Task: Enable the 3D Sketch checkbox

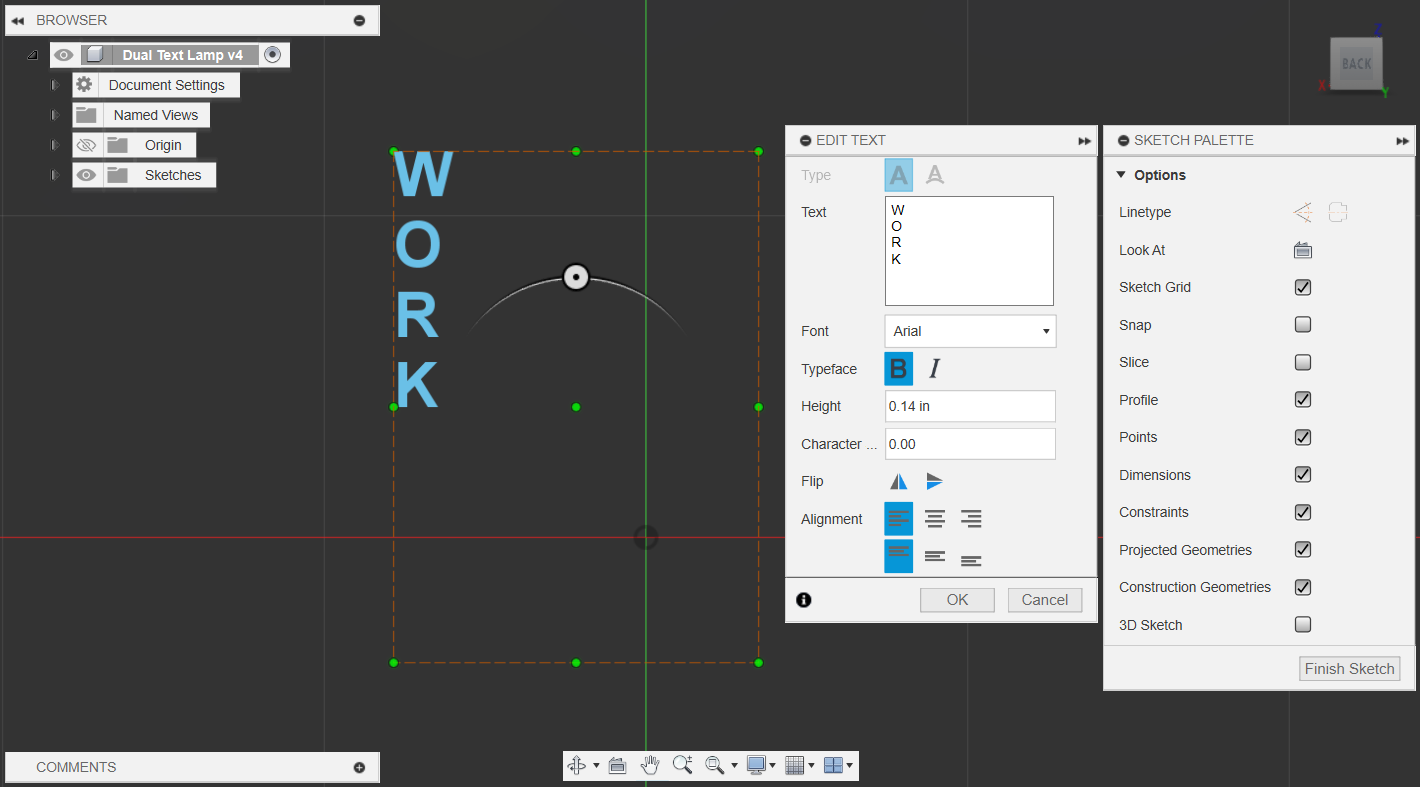Action: [x=1303, y=624]
